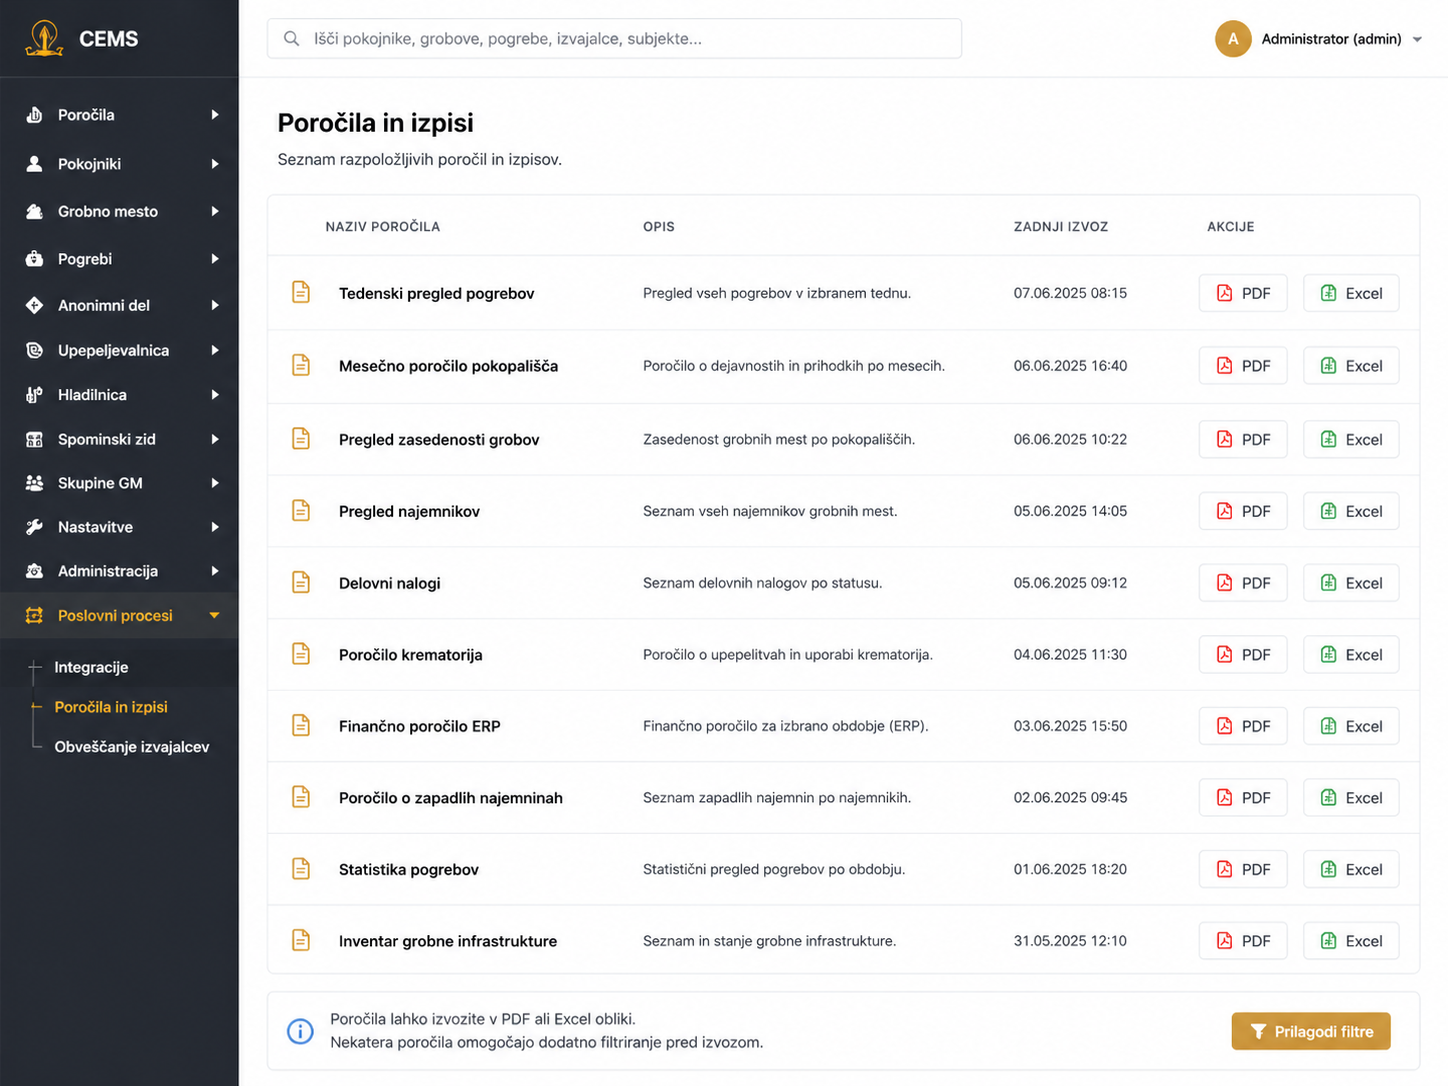The image size is (1448, 1086).
Task: Click the Pogrebi sidebar icon
Action: [34, 259]
